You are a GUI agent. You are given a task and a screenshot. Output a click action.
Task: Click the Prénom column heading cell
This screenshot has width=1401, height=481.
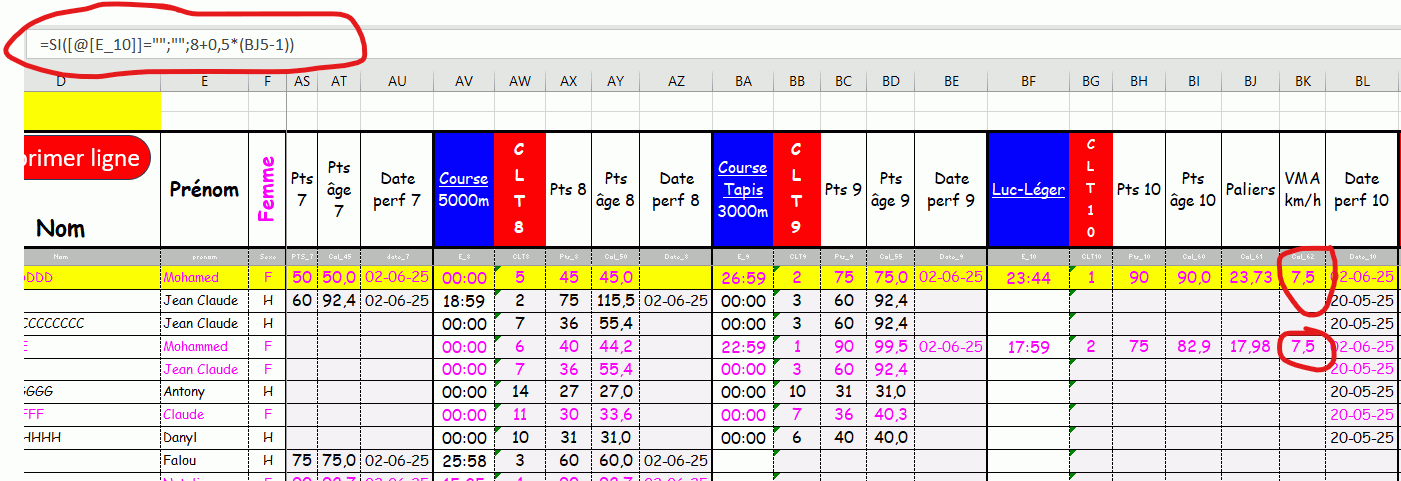point(204,189)
